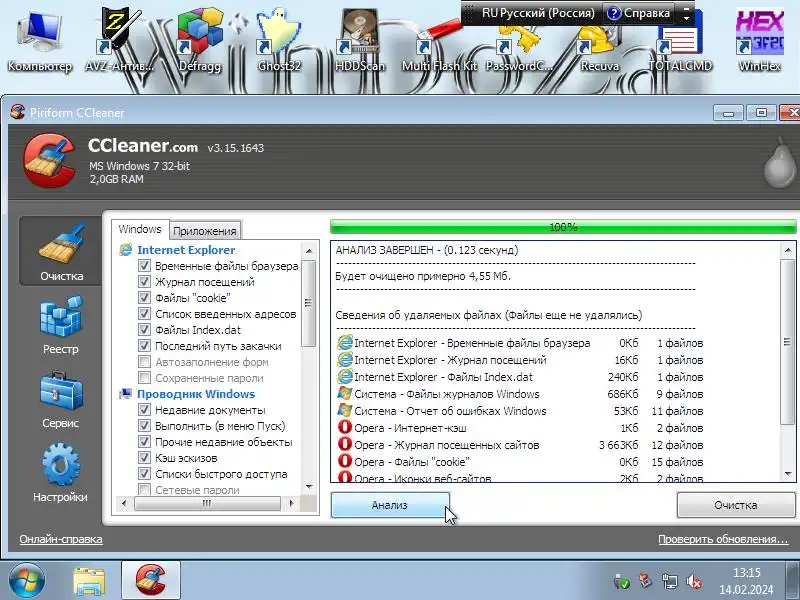Click the 100% green progress bar

[x=563, y=227]
